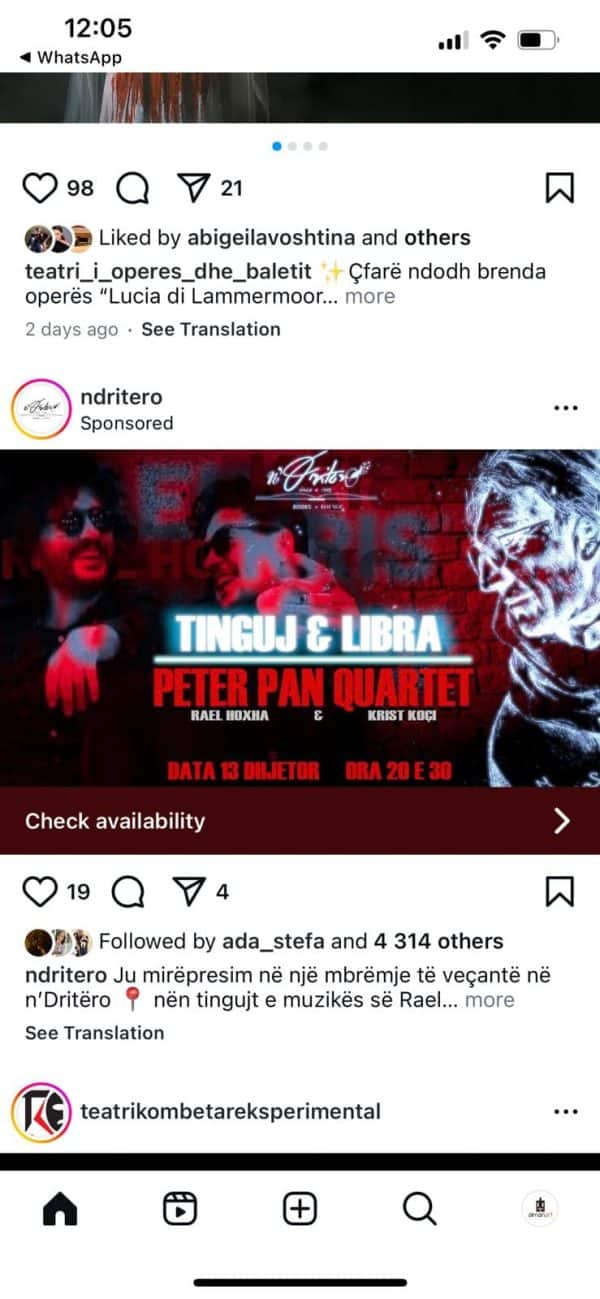Open the Search tab
This screenshot has width=600, height=1299.
419,1209
